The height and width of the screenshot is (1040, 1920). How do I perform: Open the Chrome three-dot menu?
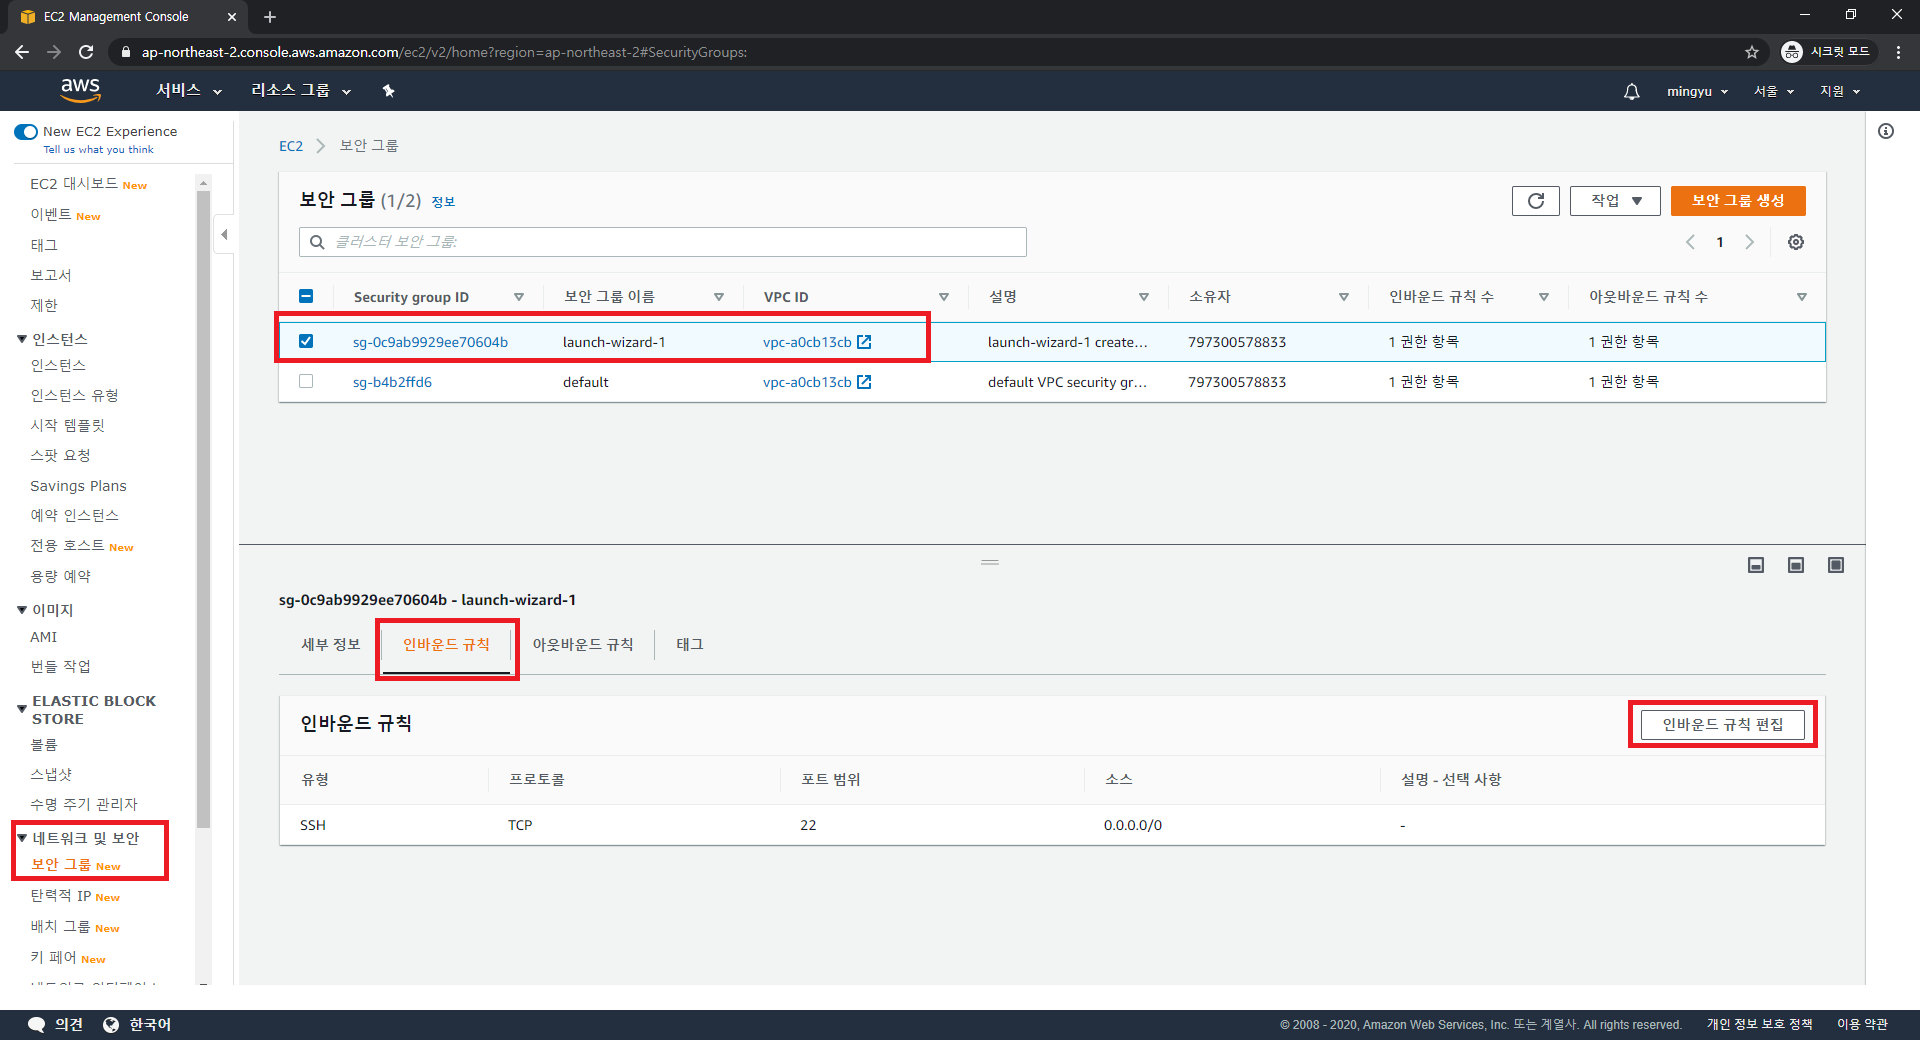[1898, 52]
